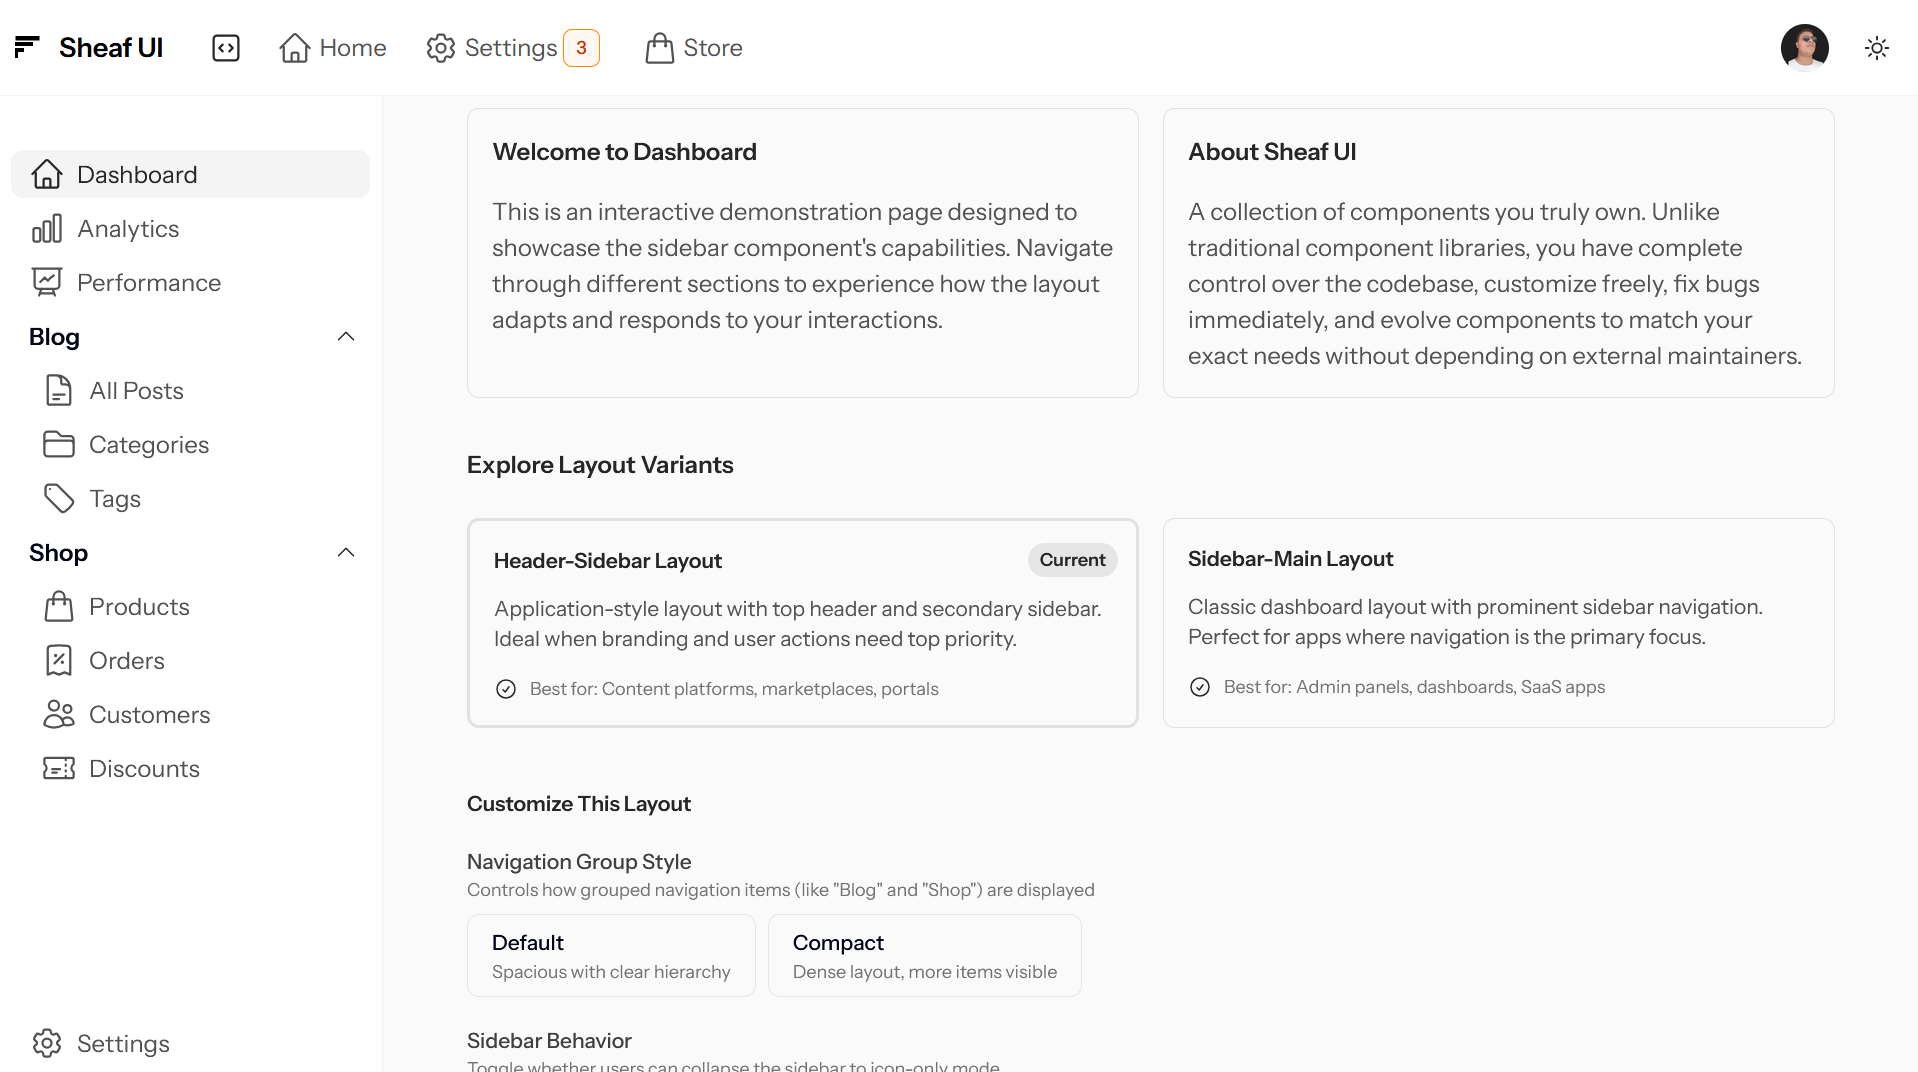Choose the Sidebar-Main Layout card
The image size is (1918, 1072).
(1498, 622)
